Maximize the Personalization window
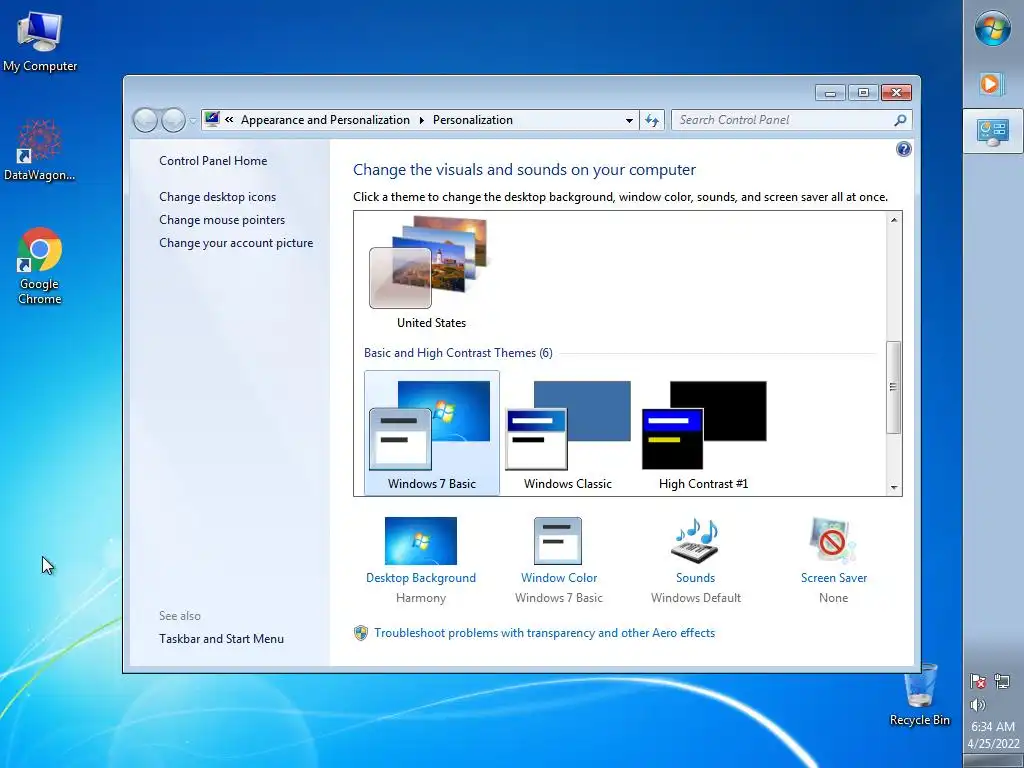 coord(863,93)
